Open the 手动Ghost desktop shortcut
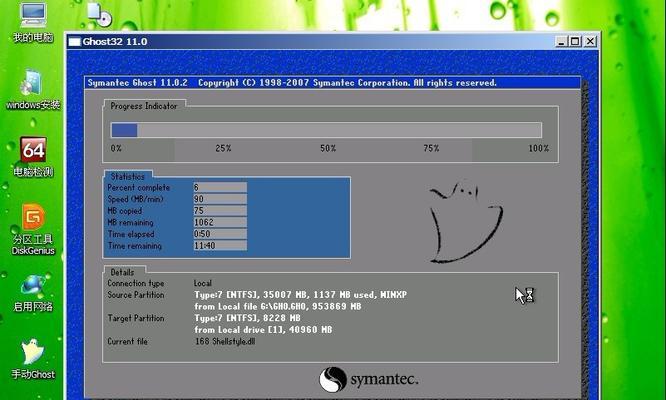The height and width of the screenshot is (400, 666). click(x=33, y=359)
